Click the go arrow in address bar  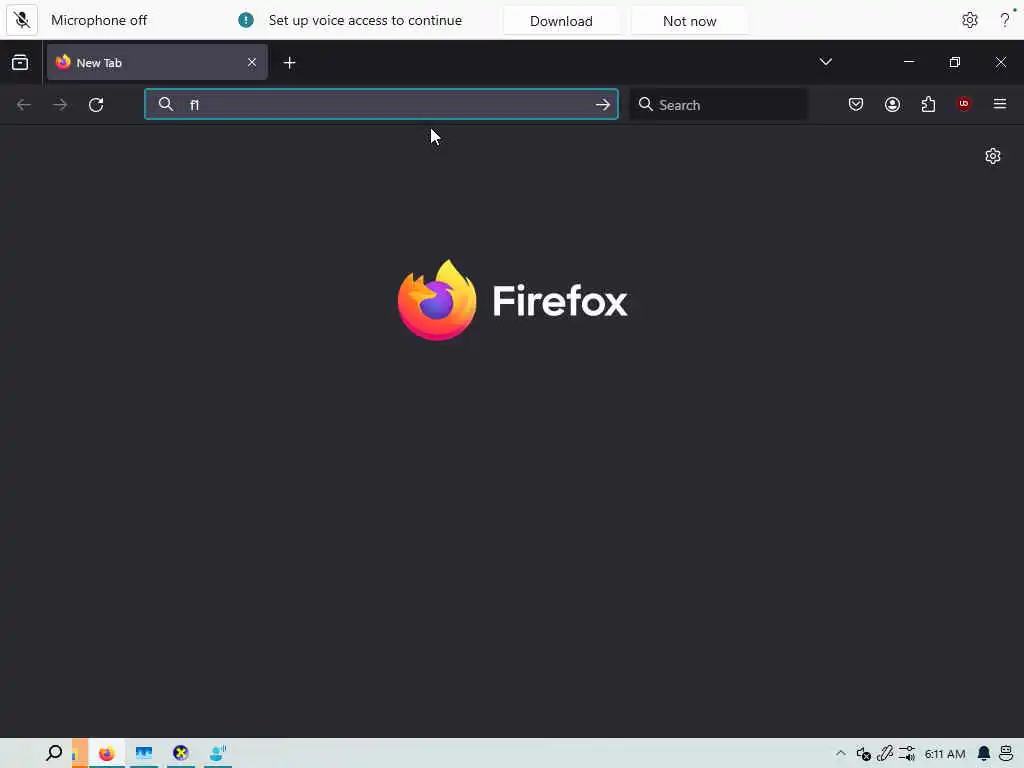click(x=603, y=104)
